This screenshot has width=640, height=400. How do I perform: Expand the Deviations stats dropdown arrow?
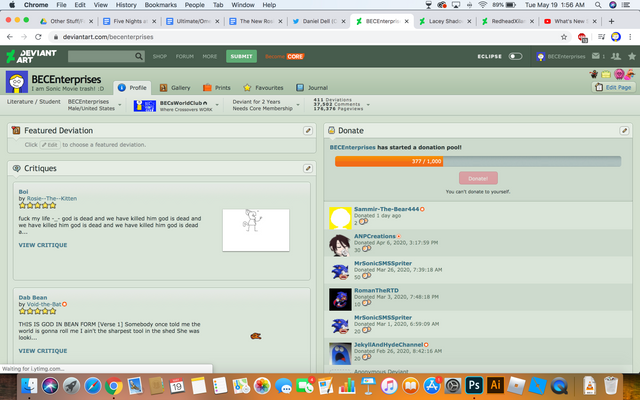pyautogui.click(x=368, y=105)
